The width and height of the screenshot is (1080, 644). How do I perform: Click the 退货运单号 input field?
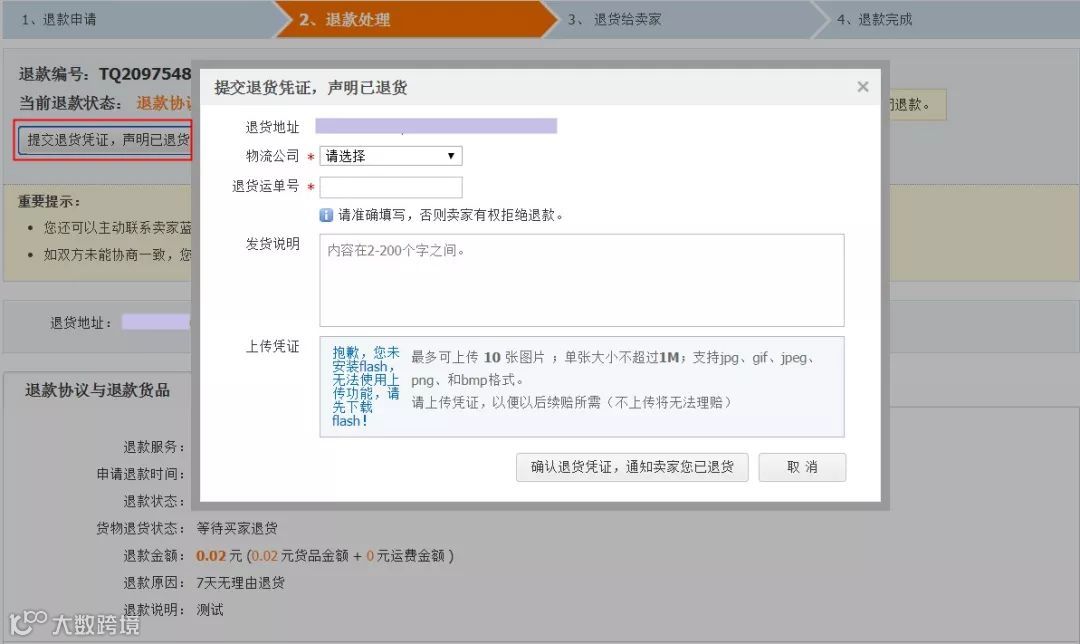pos(391,187)
